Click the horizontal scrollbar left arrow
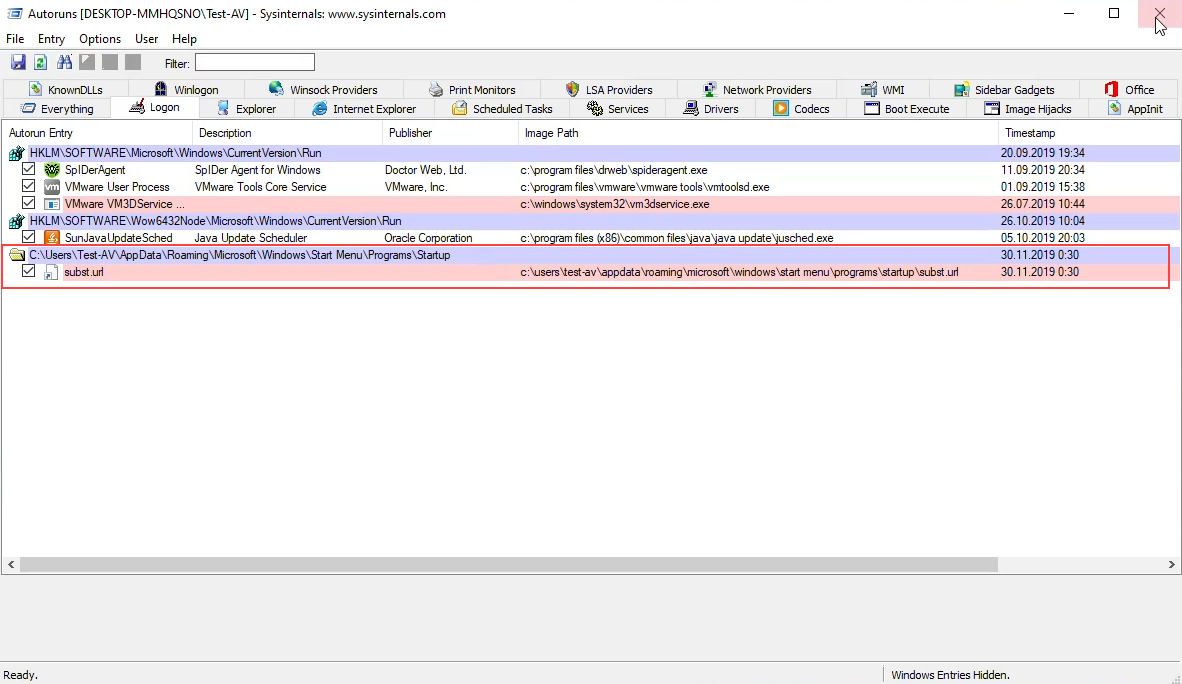 point(11,564)
